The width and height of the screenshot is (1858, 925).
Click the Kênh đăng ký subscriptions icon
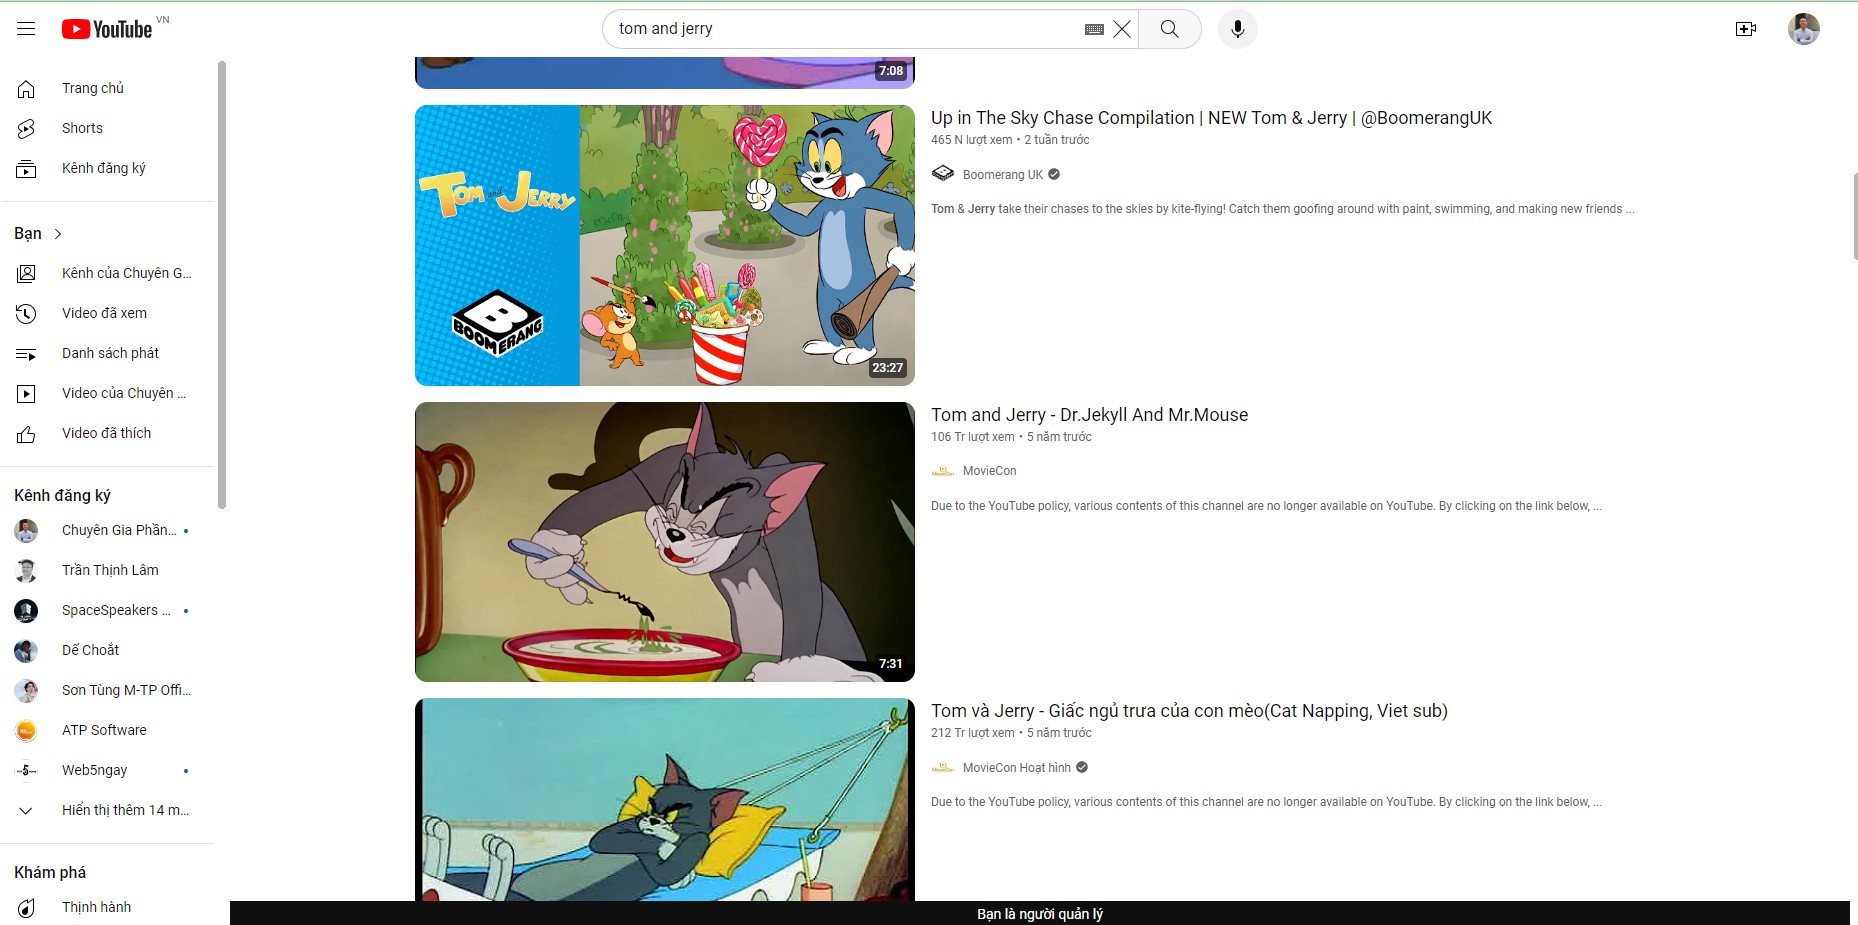pyautogui.click(x=26, y=169)
